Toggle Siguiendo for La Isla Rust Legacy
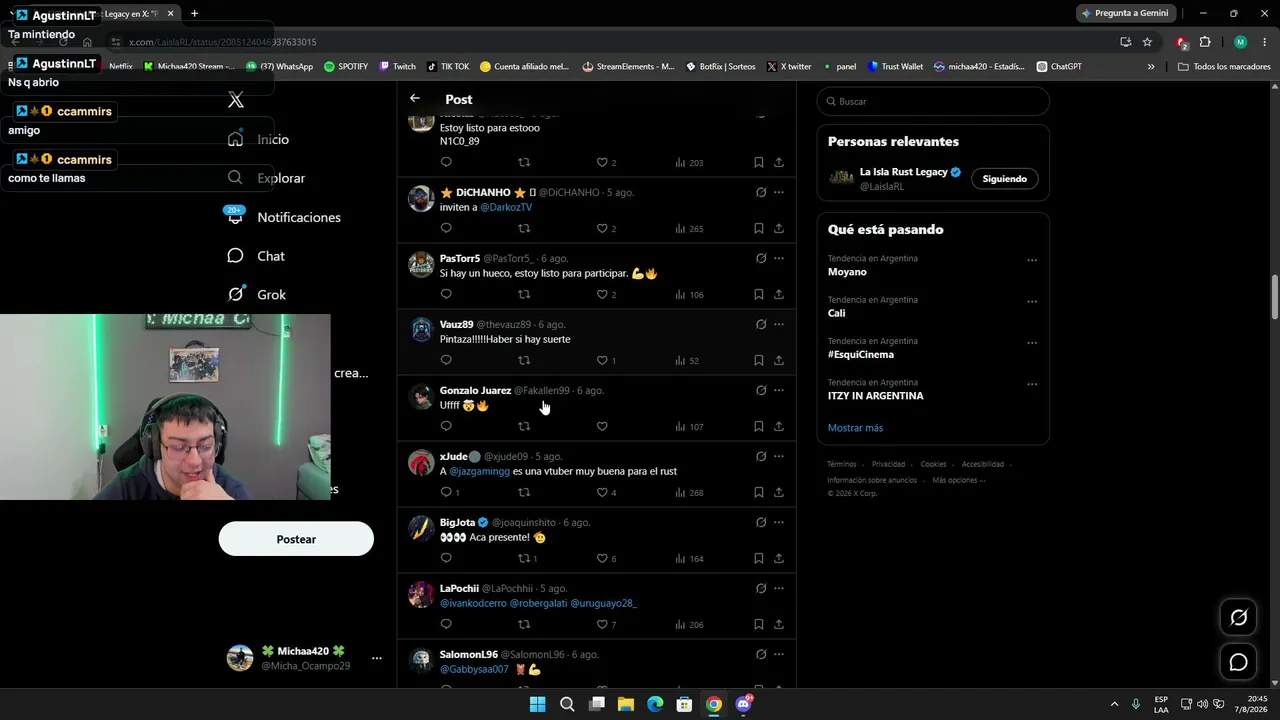1280x720 pixels. pos(1004,179)
